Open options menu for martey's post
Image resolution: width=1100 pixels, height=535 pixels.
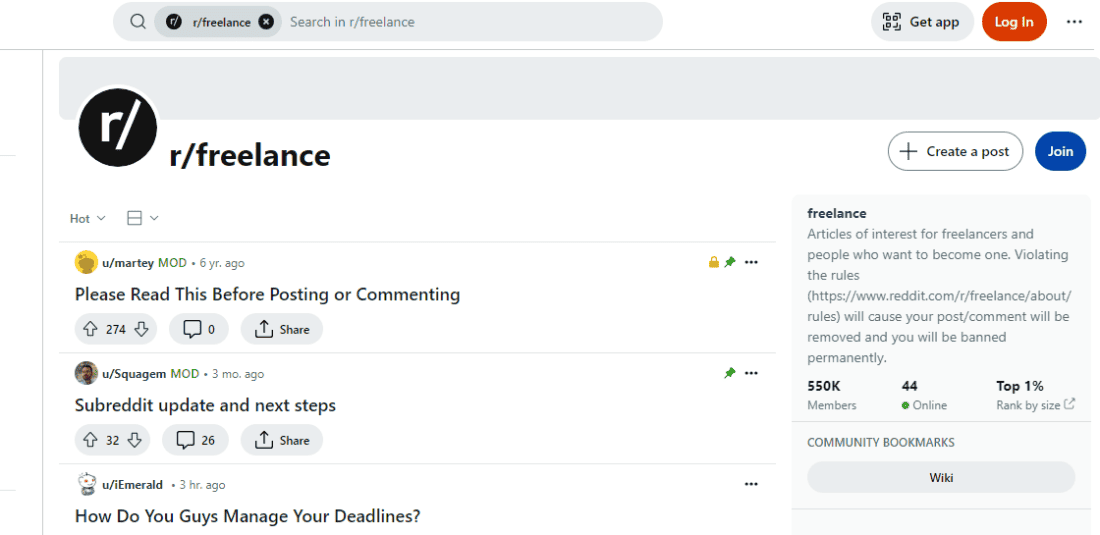[x=751, y=262]
